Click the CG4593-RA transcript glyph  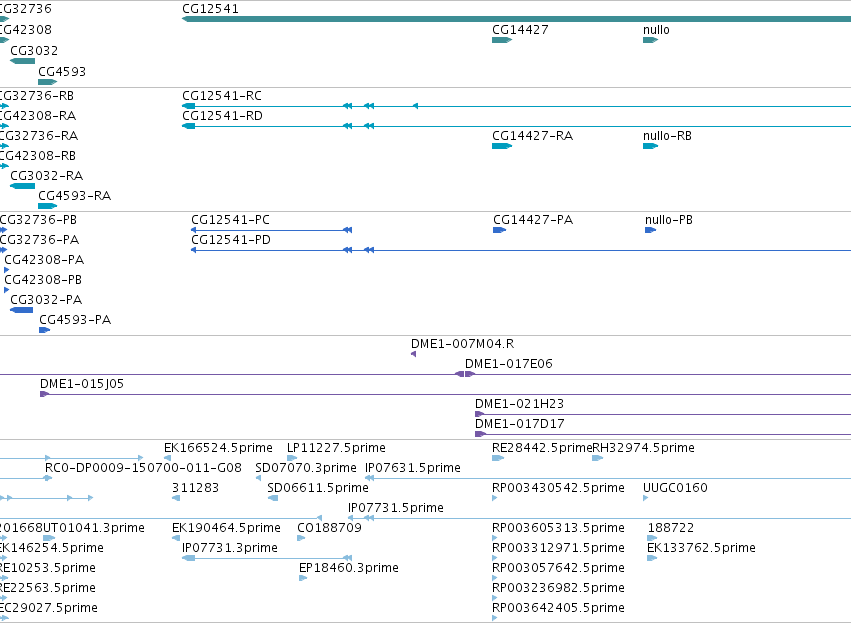pos(47,206)
